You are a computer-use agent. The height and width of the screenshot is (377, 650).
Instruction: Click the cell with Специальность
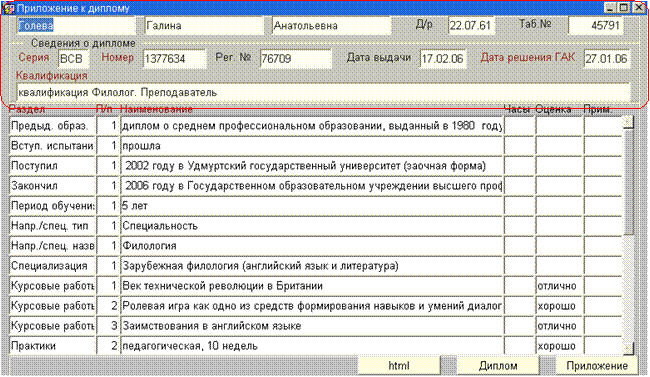click(311, 226)
